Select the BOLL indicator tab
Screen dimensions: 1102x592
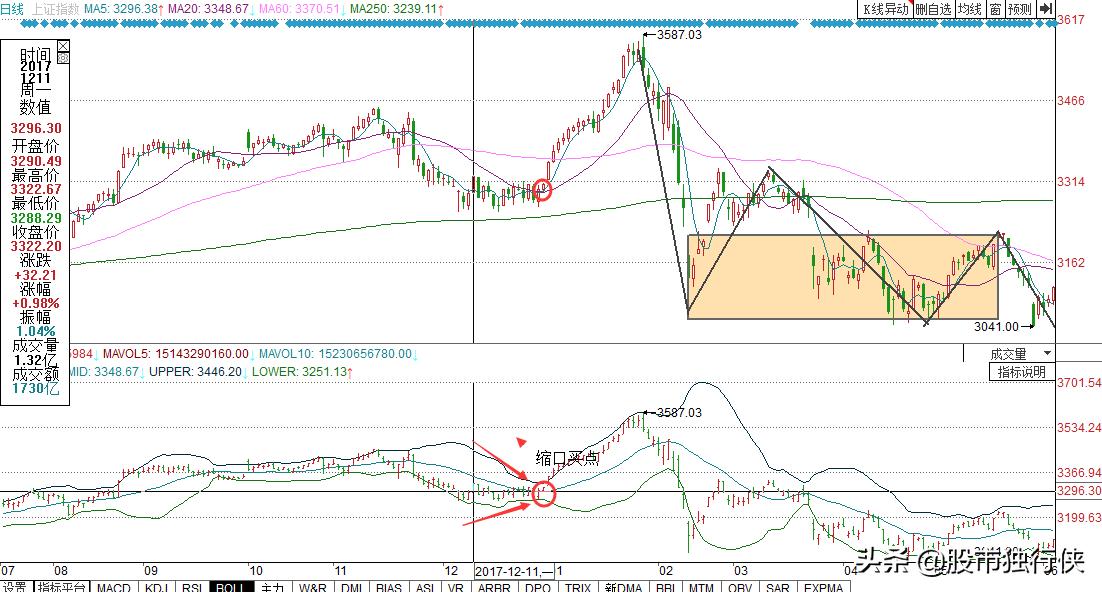(x=230, y=586)
